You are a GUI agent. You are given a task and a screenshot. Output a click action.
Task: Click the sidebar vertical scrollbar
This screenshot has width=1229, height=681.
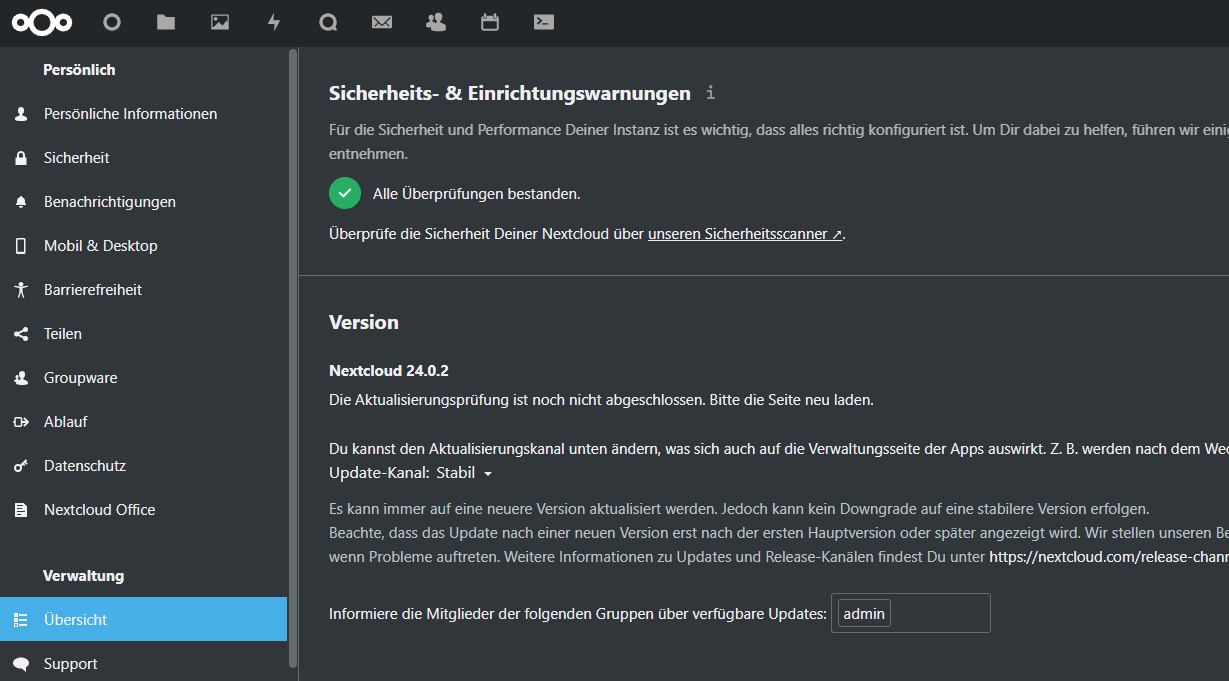(293, 357)
